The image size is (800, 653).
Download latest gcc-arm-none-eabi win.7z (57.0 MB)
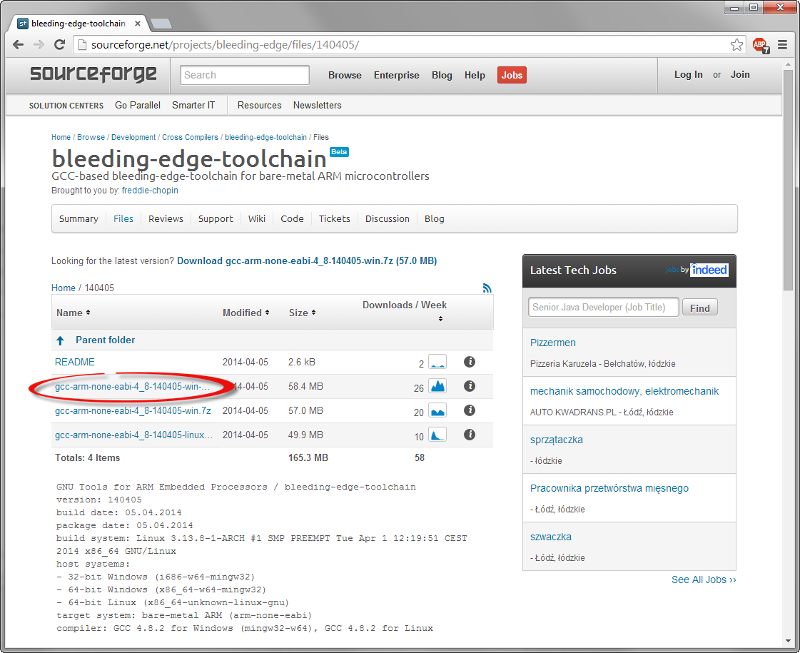(x=307, y=261)
